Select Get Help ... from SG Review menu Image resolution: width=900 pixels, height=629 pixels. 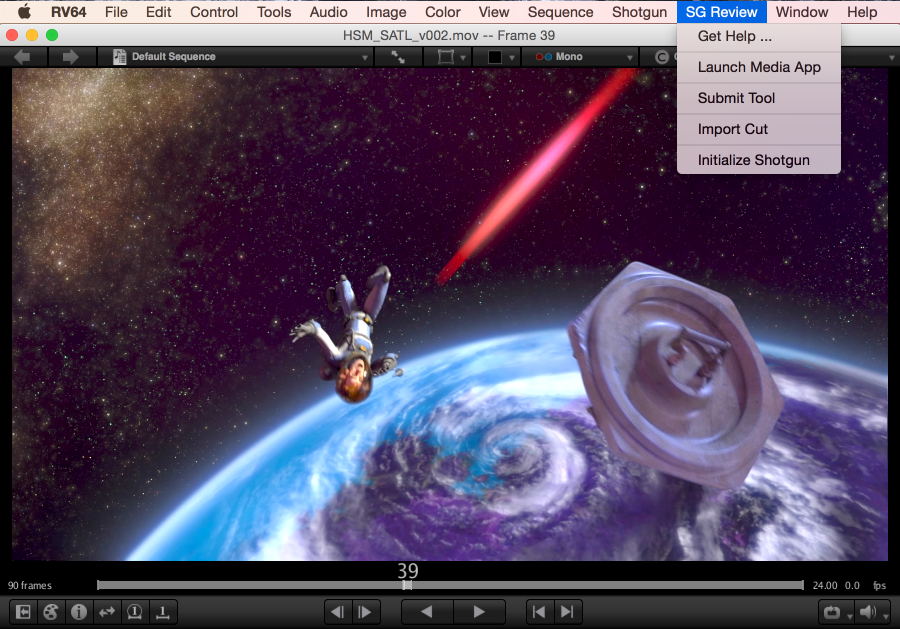(759, 36)
